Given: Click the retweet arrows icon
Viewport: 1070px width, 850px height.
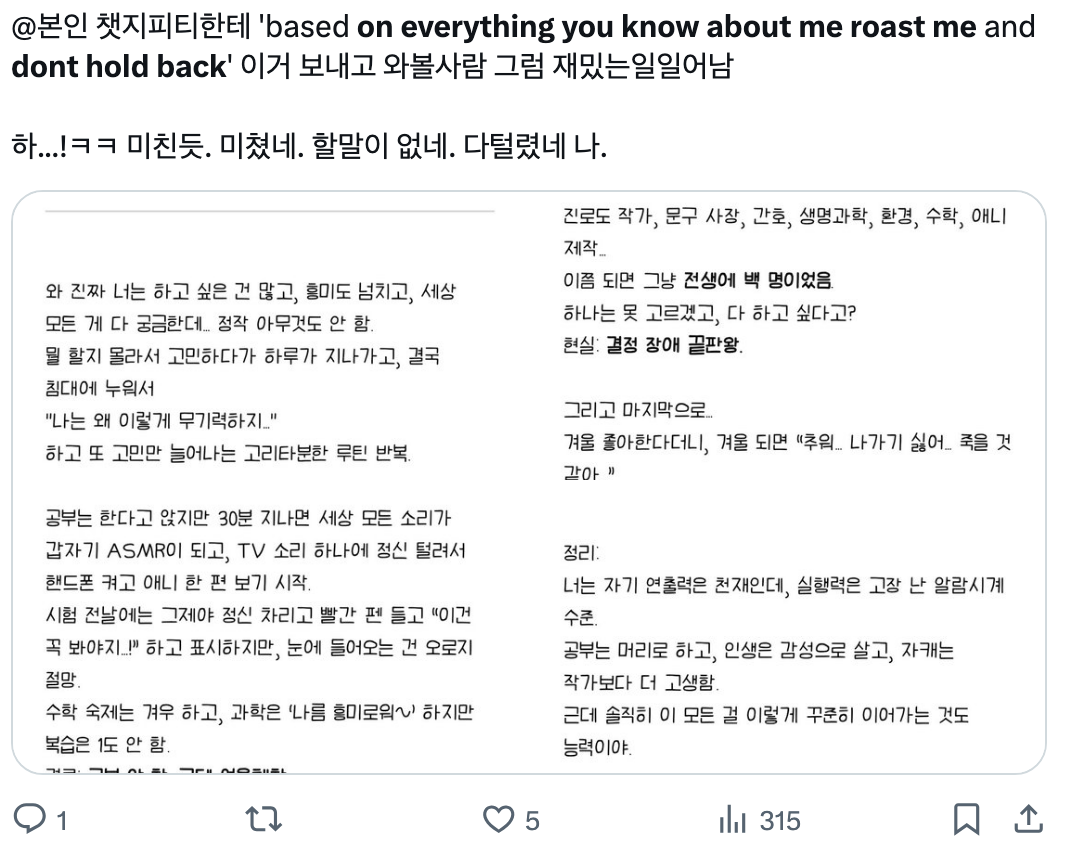Looking at the screenshot, I should [263, 819].
